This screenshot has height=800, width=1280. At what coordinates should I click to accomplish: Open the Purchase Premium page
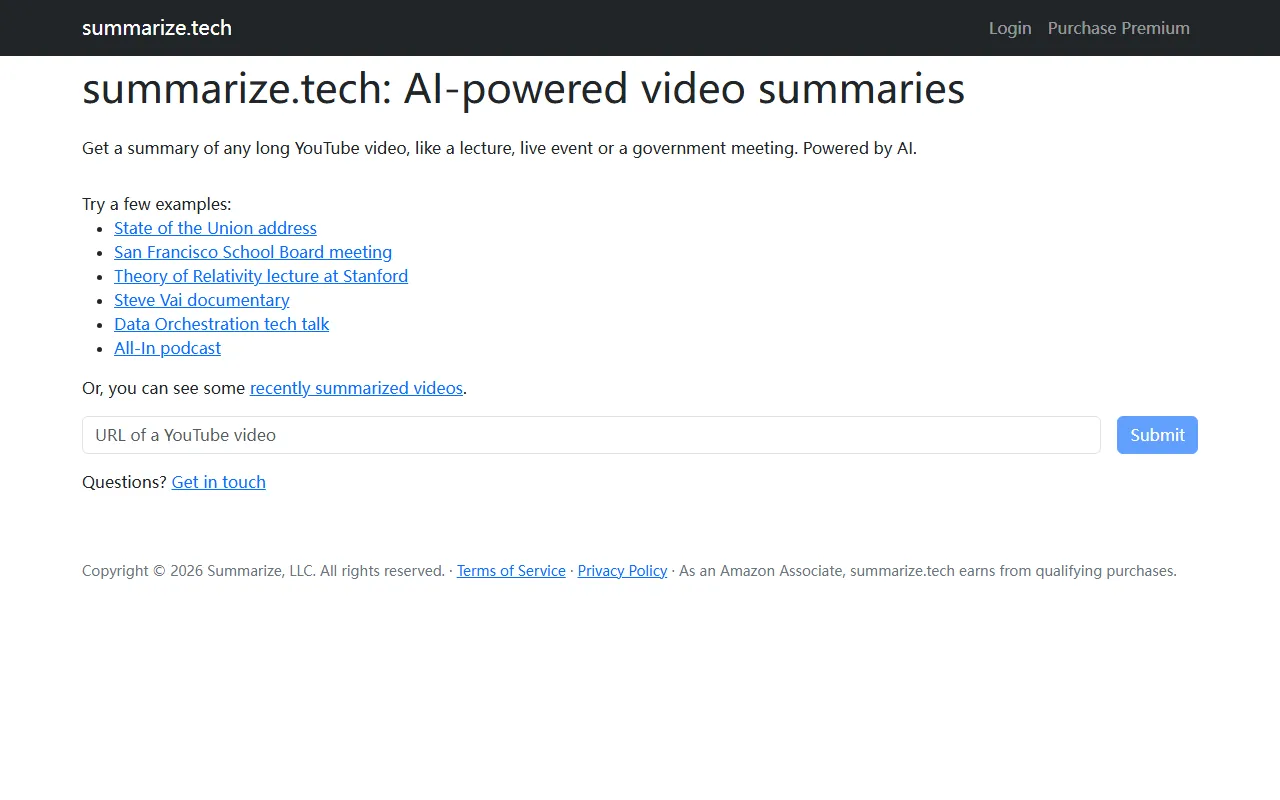1118,28
